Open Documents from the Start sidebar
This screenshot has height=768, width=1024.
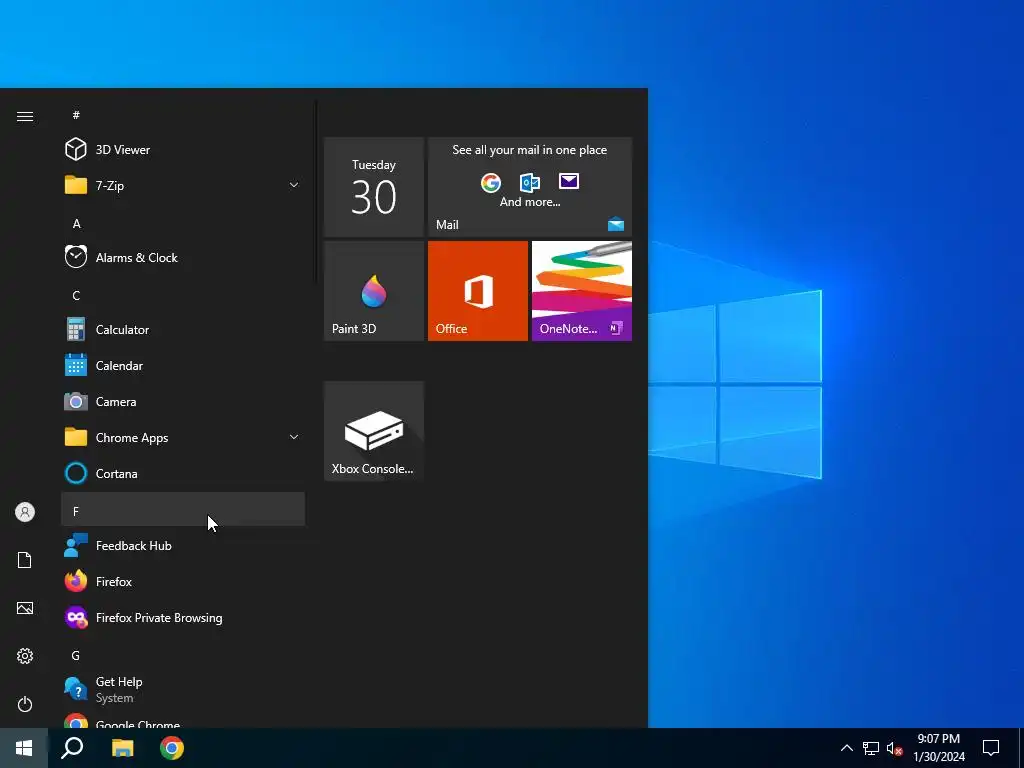pyautogui.click(x=25, y=560)
